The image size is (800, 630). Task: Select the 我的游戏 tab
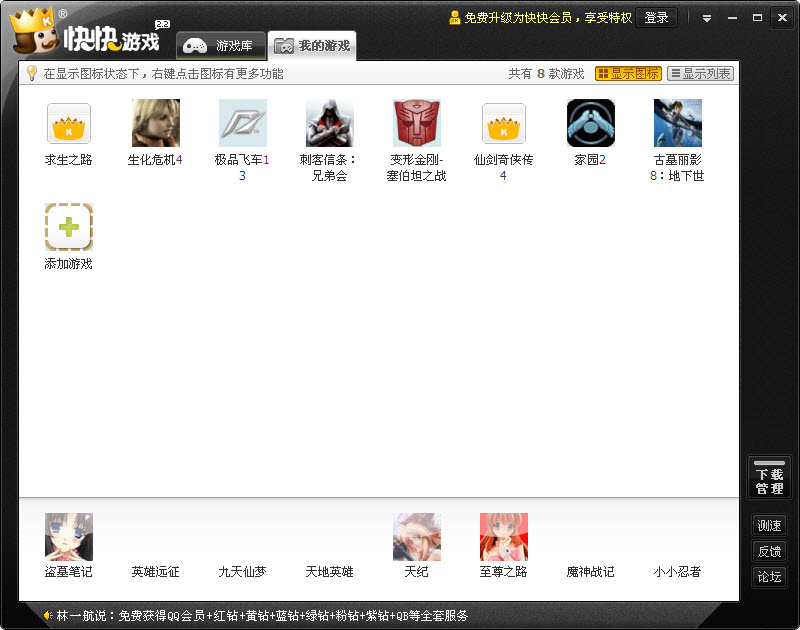click(312, 46)
